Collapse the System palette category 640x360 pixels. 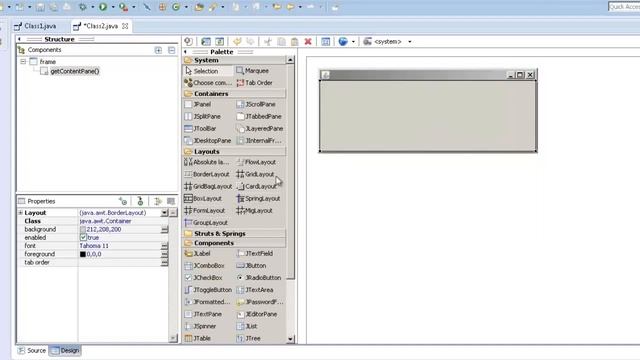234,60
